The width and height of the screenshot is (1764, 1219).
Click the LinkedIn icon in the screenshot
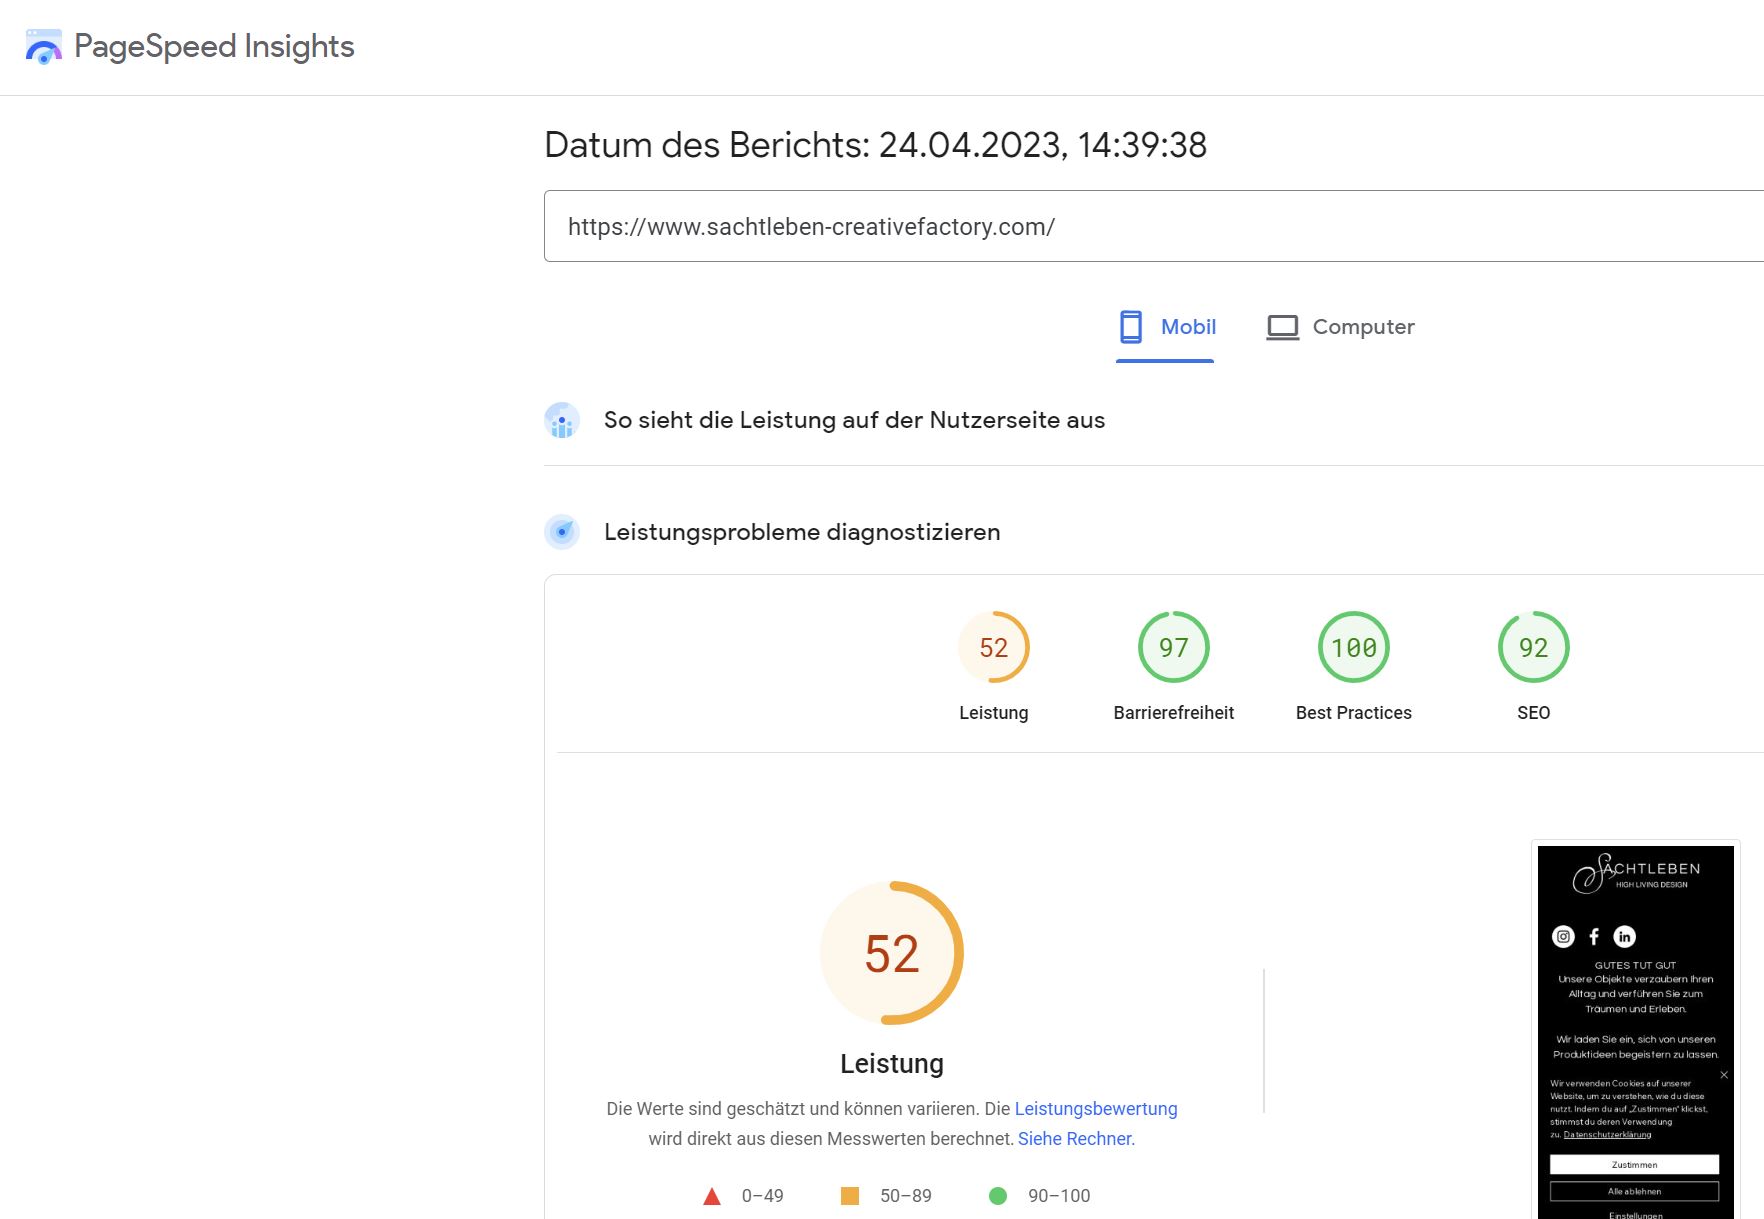click(x=1625, y=936)
